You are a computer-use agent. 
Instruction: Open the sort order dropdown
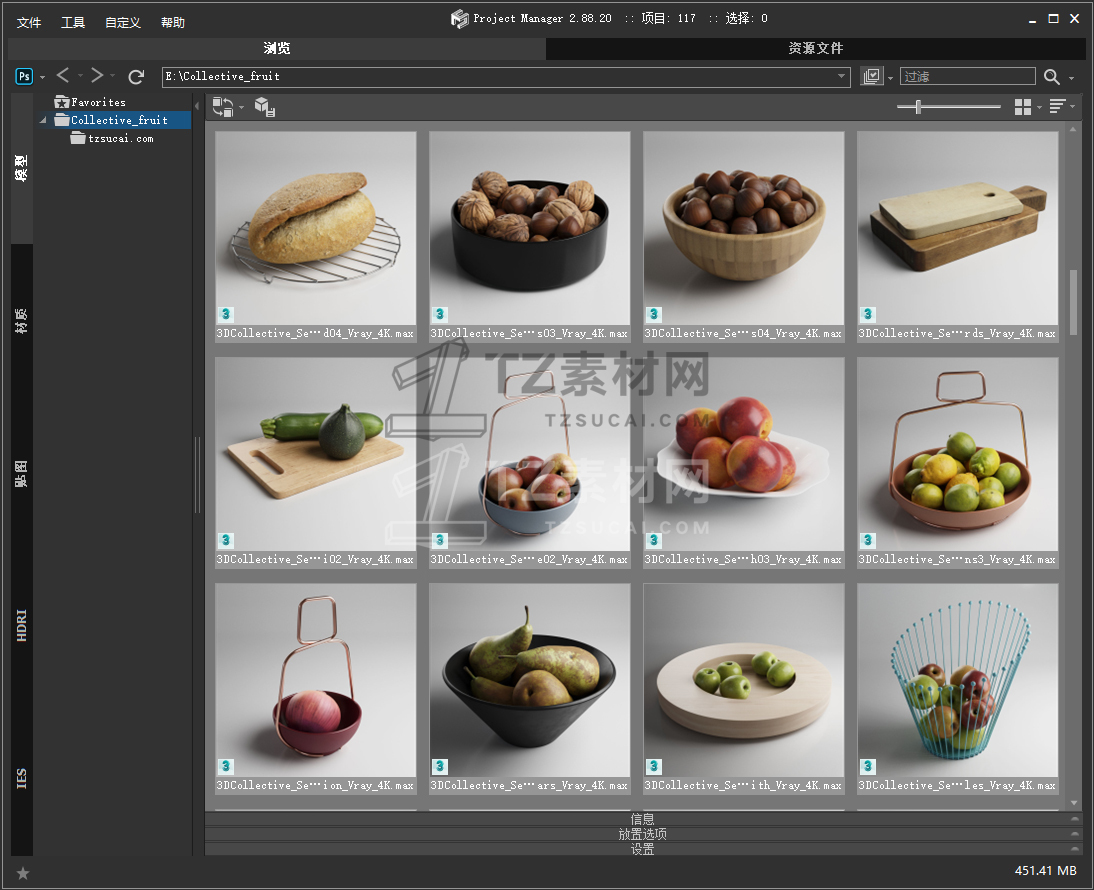pos(1059,107)
